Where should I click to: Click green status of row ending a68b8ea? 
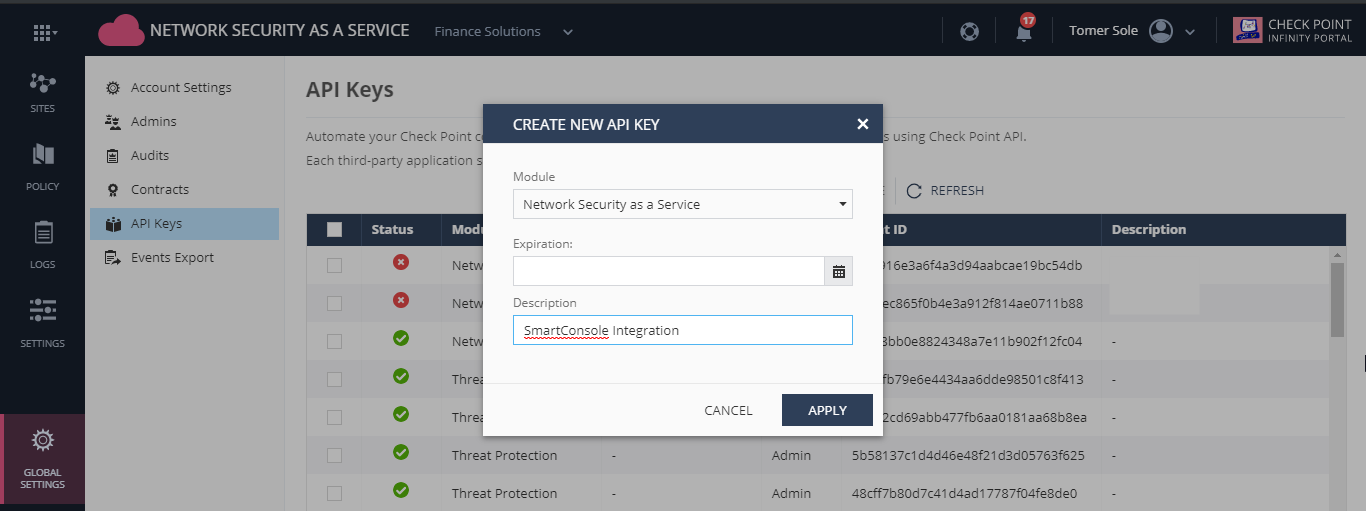401,414
